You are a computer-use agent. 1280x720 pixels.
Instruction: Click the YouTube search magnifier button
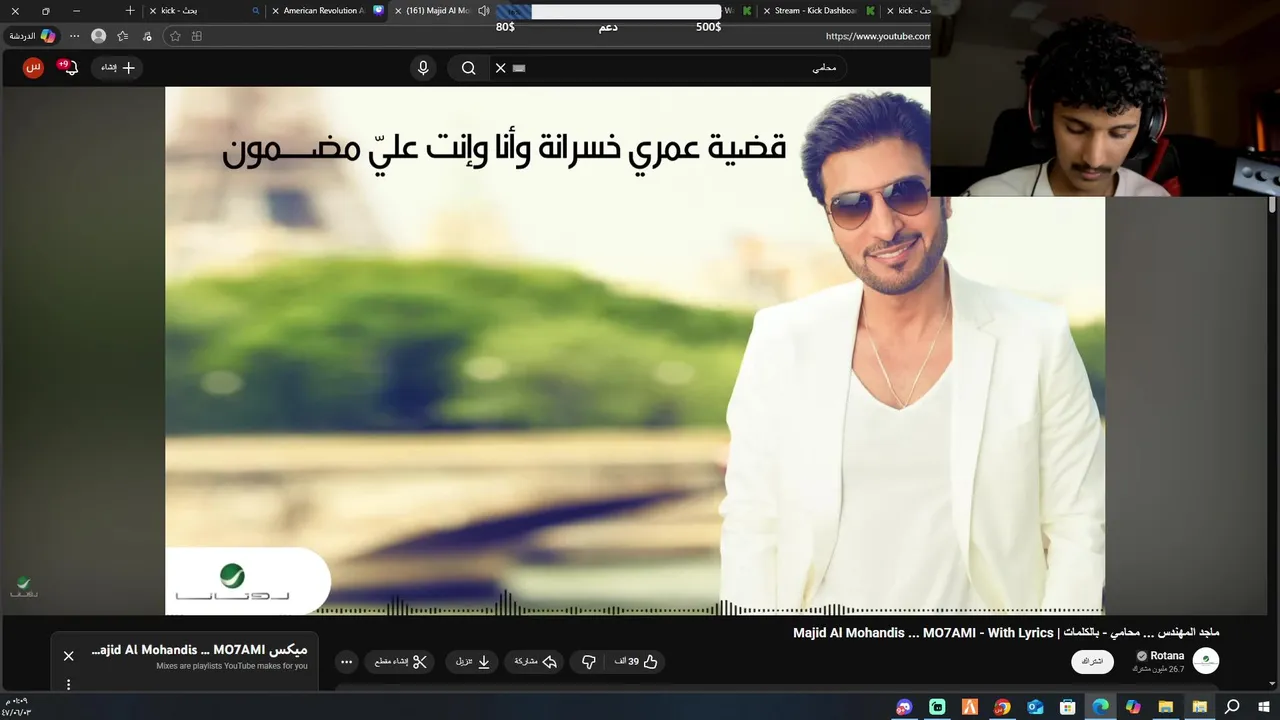click(468, 68)
